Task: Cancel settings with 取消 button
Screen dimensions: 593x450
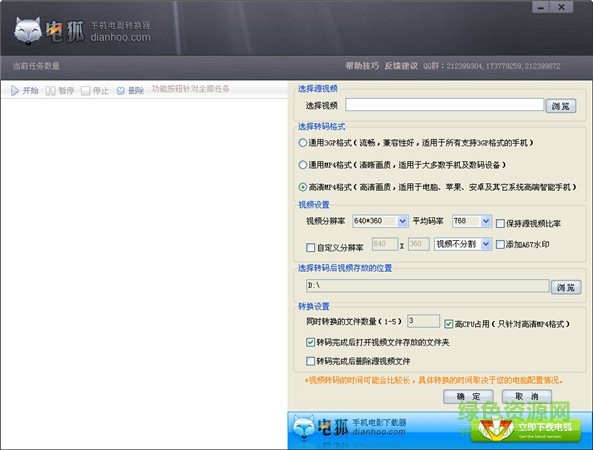Action: click(526, 397)
